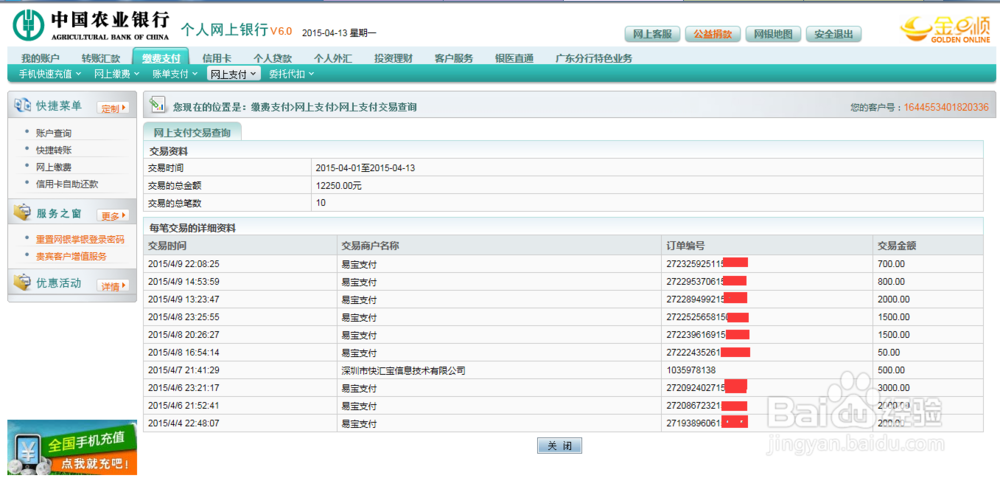Open the 账户查询 link
This screenshot has width=1000, height=478.
(x=54, y=133)
